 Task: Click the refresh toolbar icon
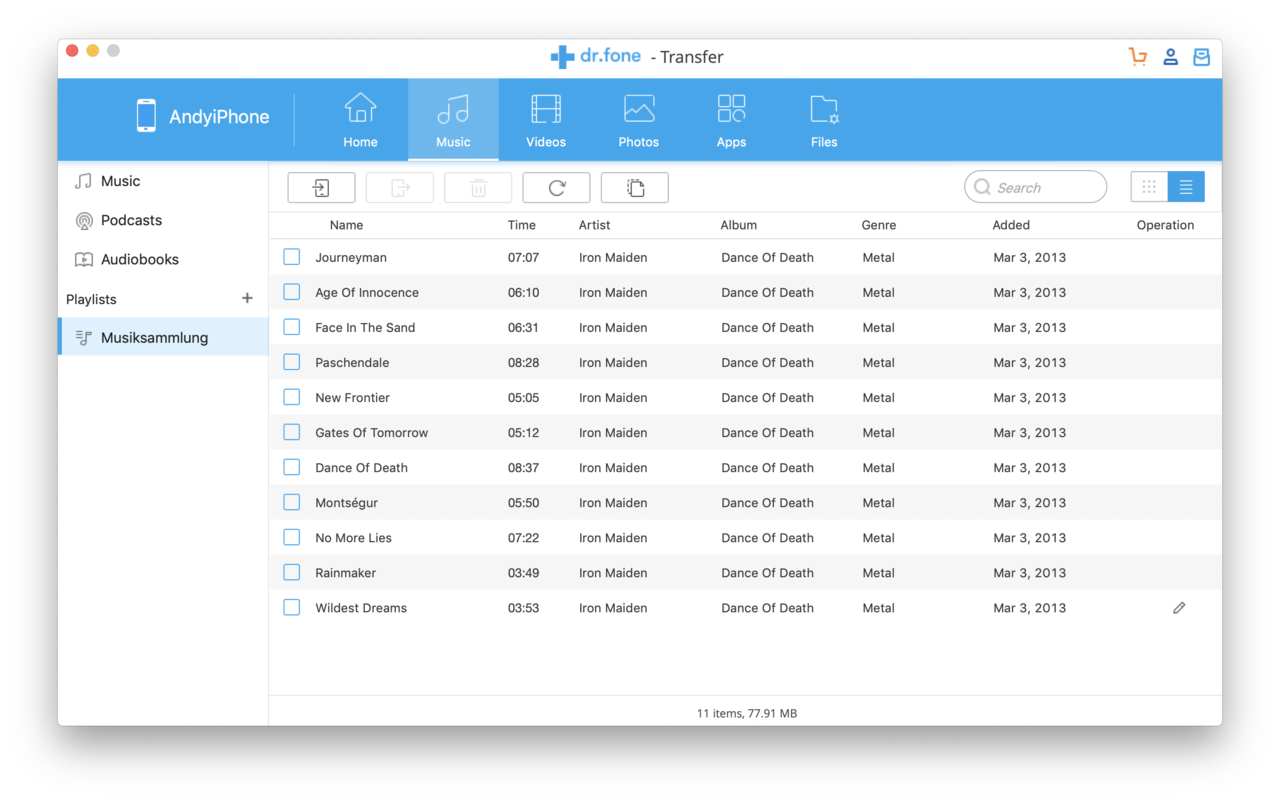coord(556,188)
